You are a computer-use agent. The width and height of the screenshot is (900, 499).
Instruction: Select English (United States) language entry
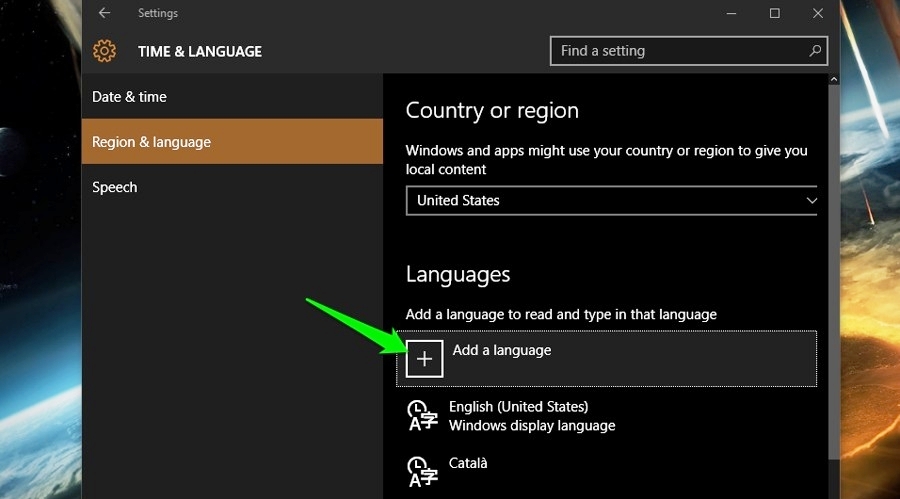click(x=606, y=416)
